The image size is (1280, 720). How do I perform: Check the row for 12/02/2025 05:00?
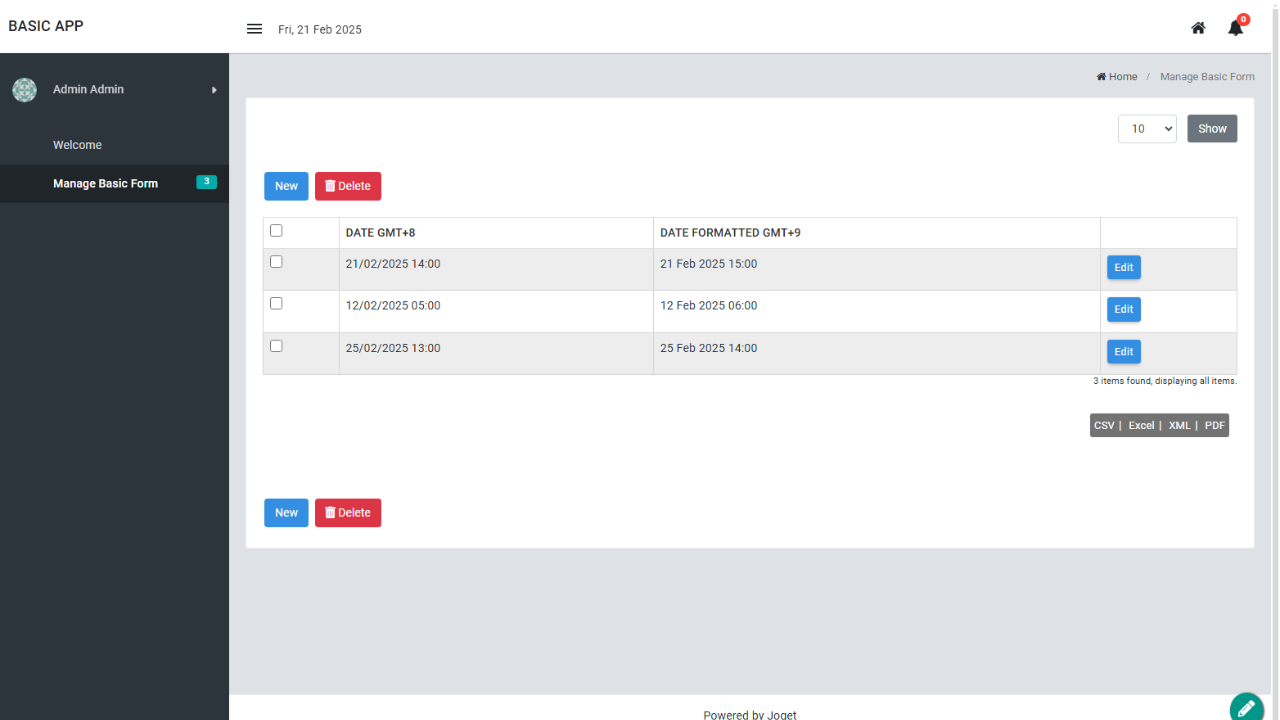pyautogui.click(x=276, y=304)
